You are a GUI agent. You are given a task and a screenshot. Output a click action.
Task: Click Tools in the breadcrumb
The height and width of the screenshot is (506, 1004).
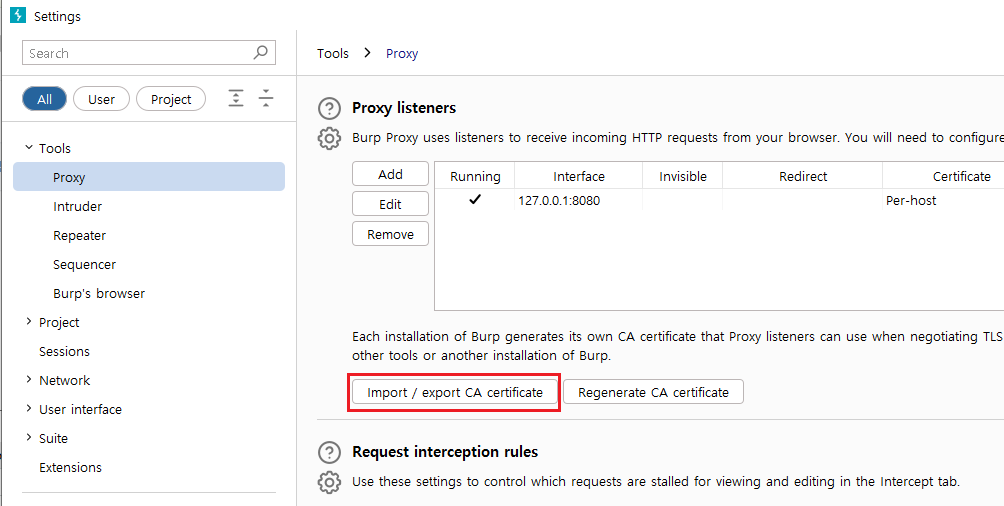click(x=332, y=53)
